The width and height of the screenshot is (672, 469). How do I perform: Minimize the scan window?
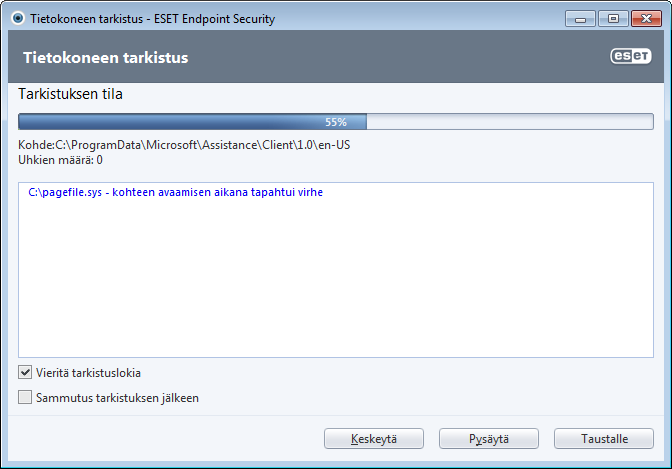pos(580,19)
